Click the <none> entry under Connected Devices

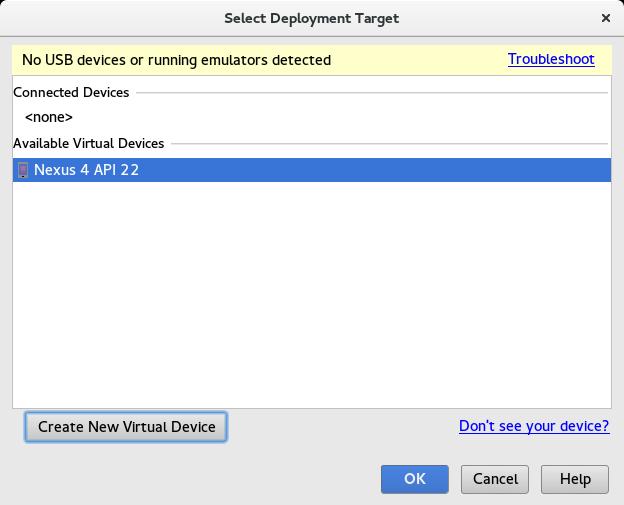tap(49, 117)
